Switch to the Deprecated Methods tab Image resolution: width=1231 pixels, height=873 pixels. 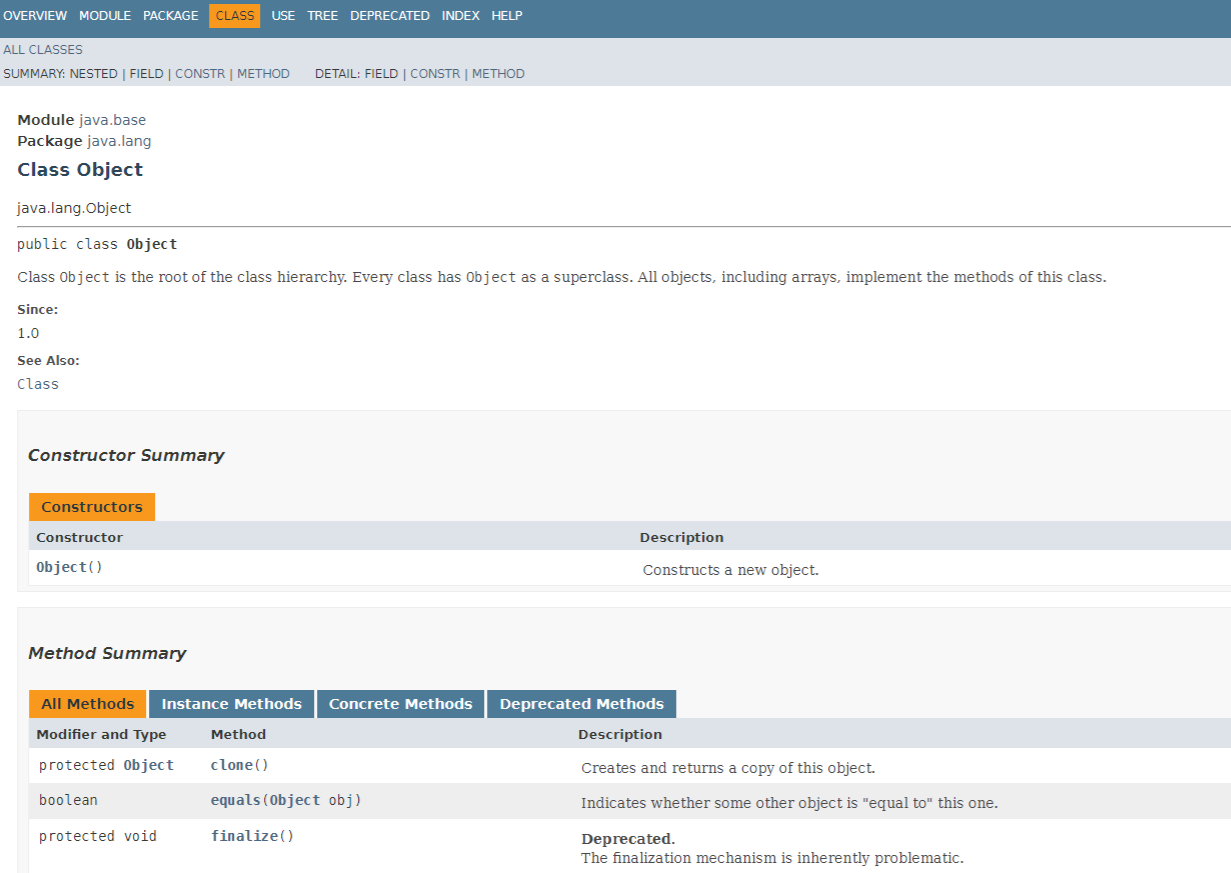pos(581,704)
